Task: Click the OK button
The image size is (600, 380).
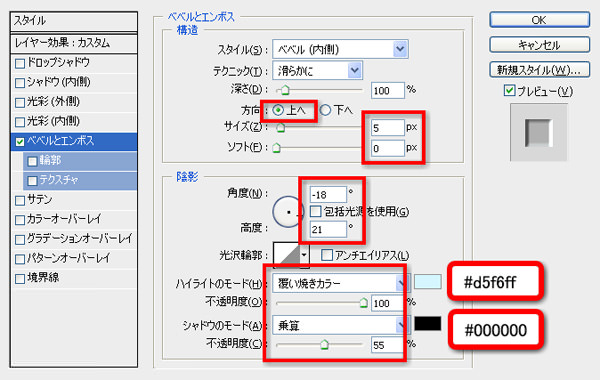Action: [x=539, y=20]
